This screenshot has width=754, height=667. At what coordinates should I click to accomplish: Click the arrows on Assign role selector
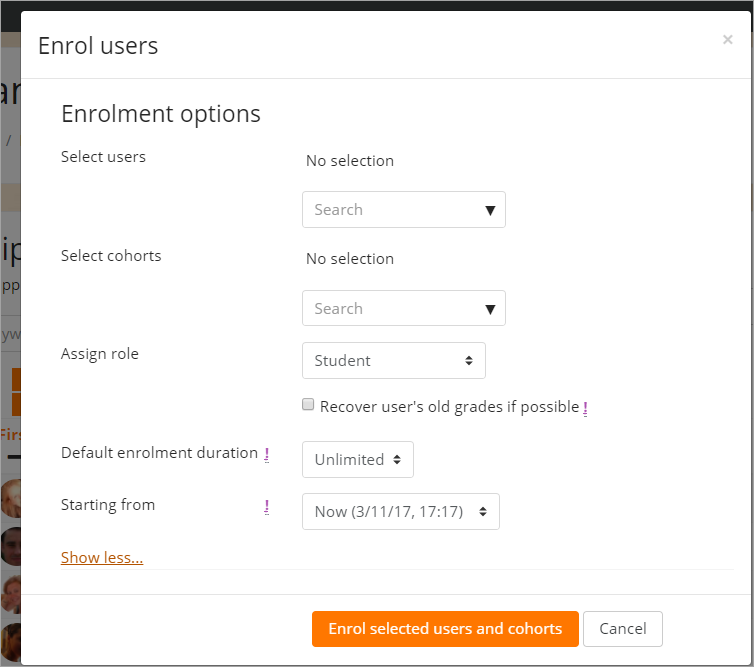tap(469, 361)
